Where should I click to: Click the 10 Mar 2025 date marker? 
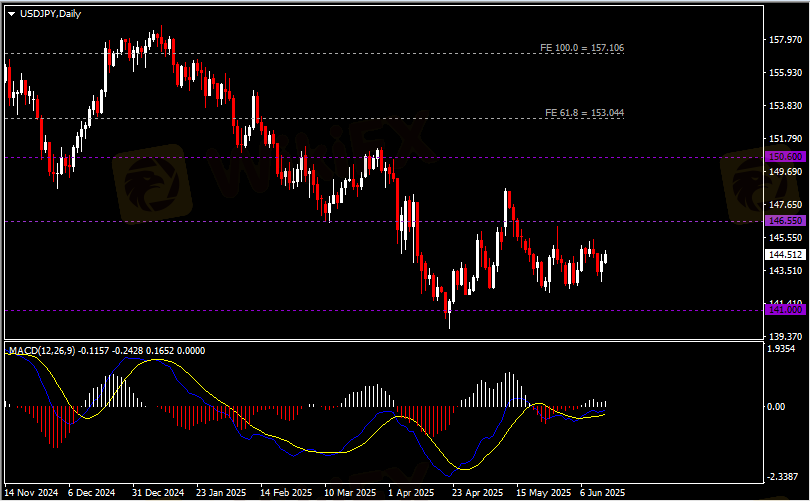tap(350, 492)
